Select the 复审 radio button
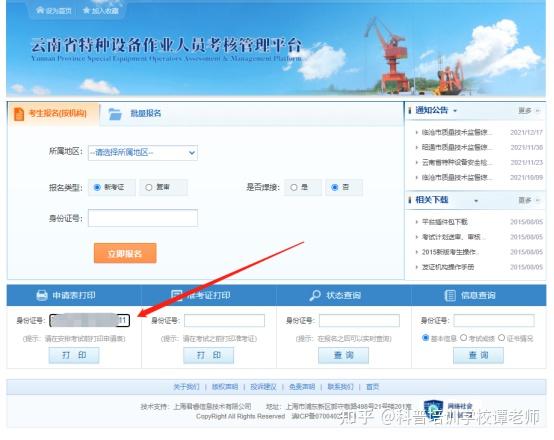 point(149,187)
